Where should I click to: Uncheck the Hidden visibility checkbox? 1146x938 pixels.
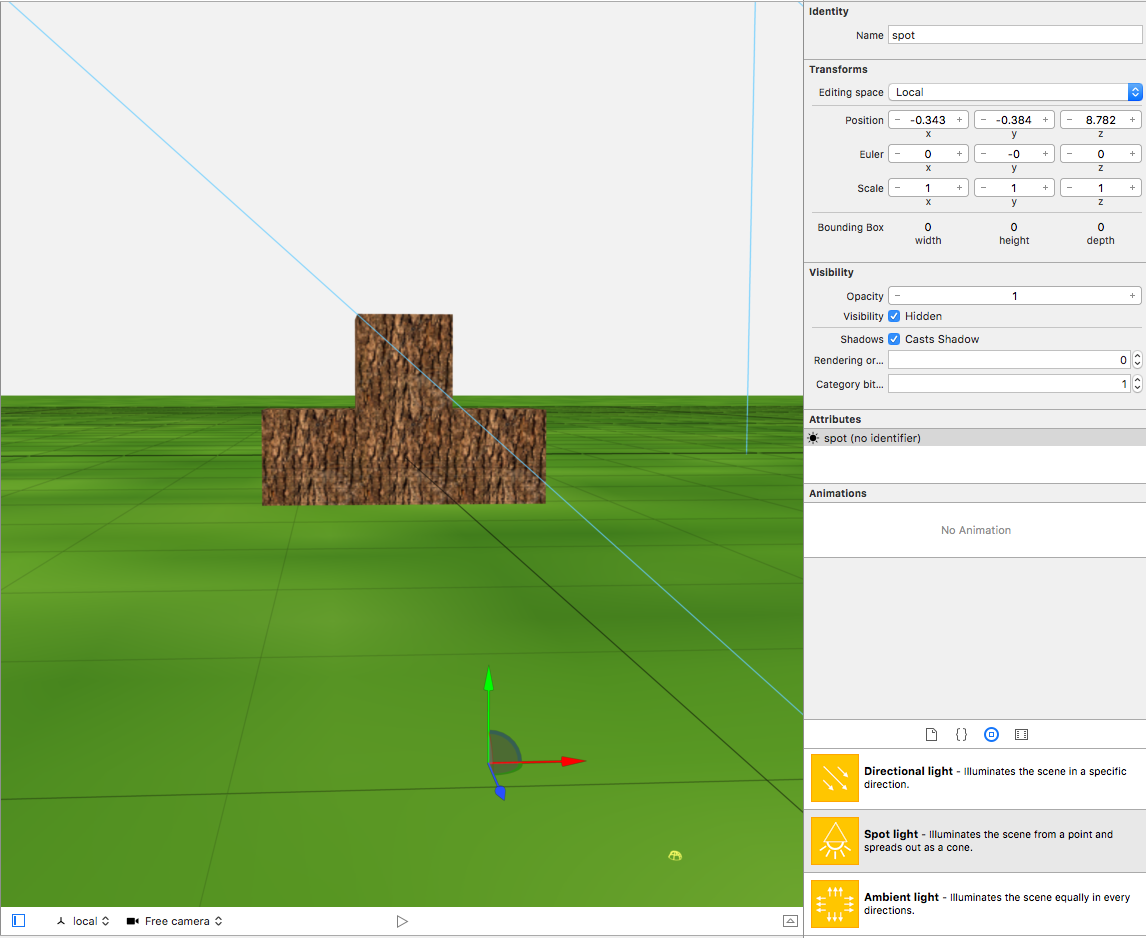(894, 316)
